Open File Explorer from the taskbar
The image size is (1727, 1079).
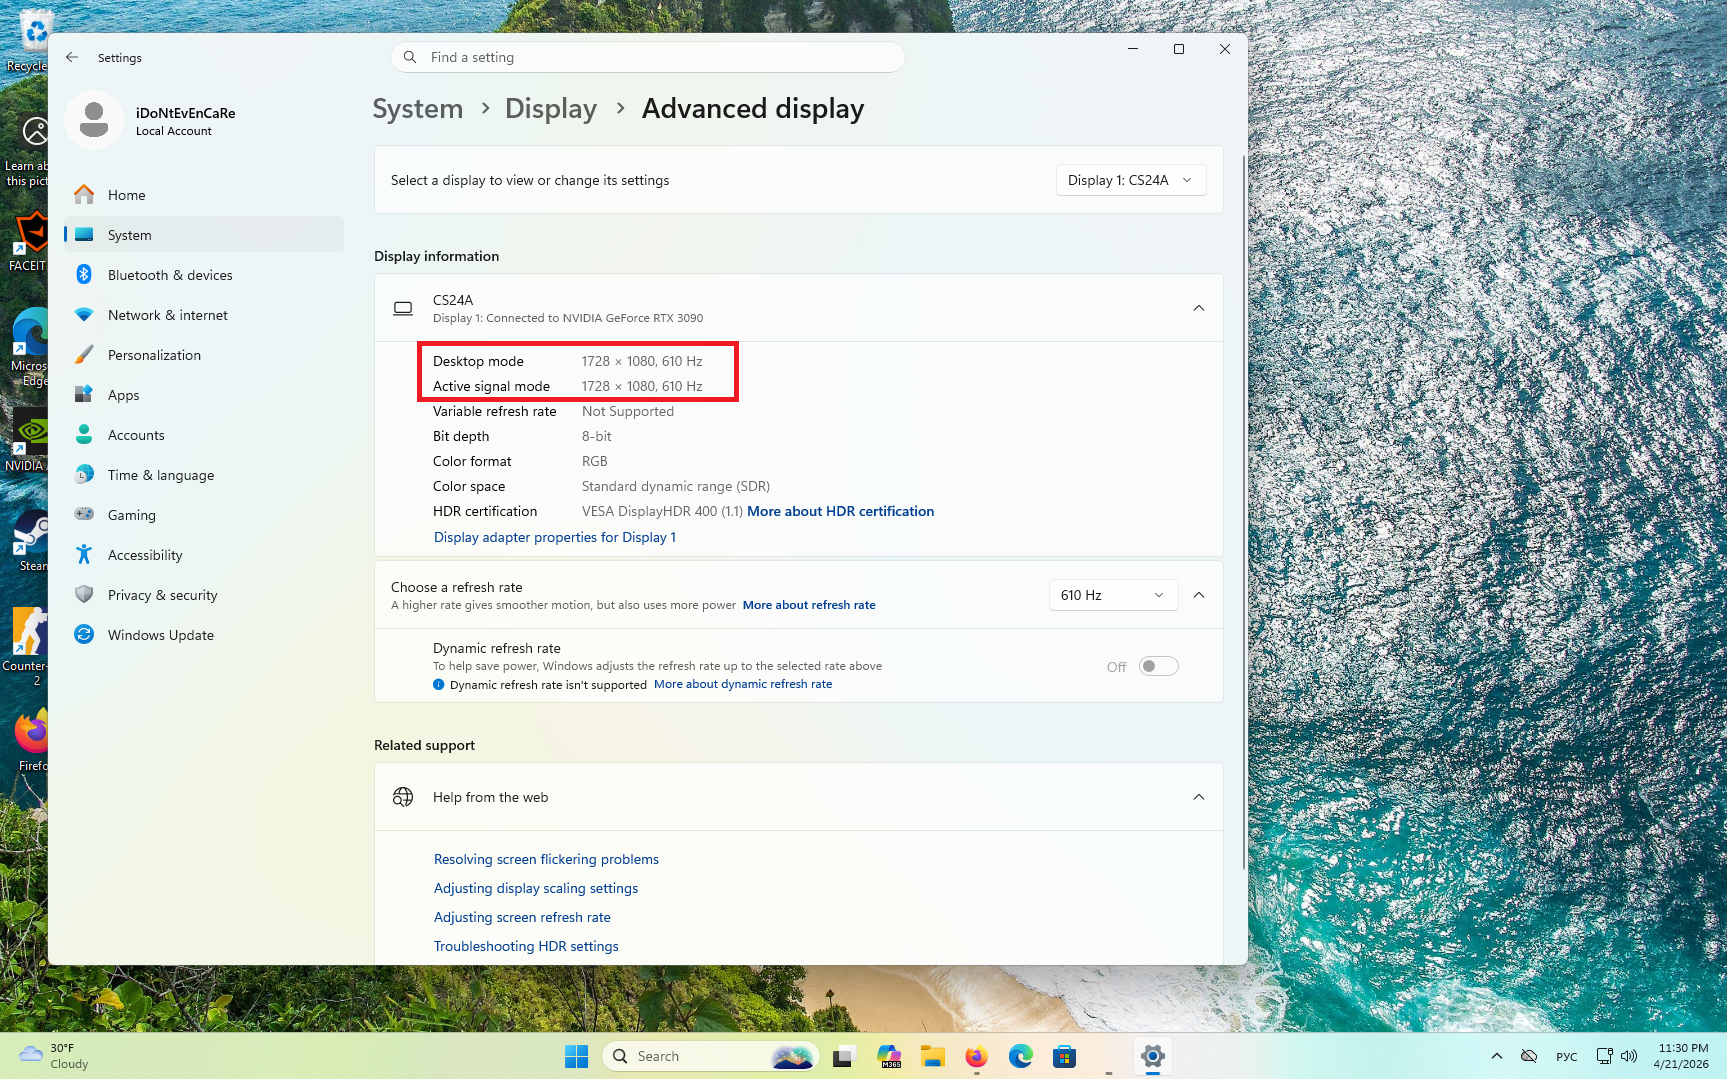click(932, 1056)
